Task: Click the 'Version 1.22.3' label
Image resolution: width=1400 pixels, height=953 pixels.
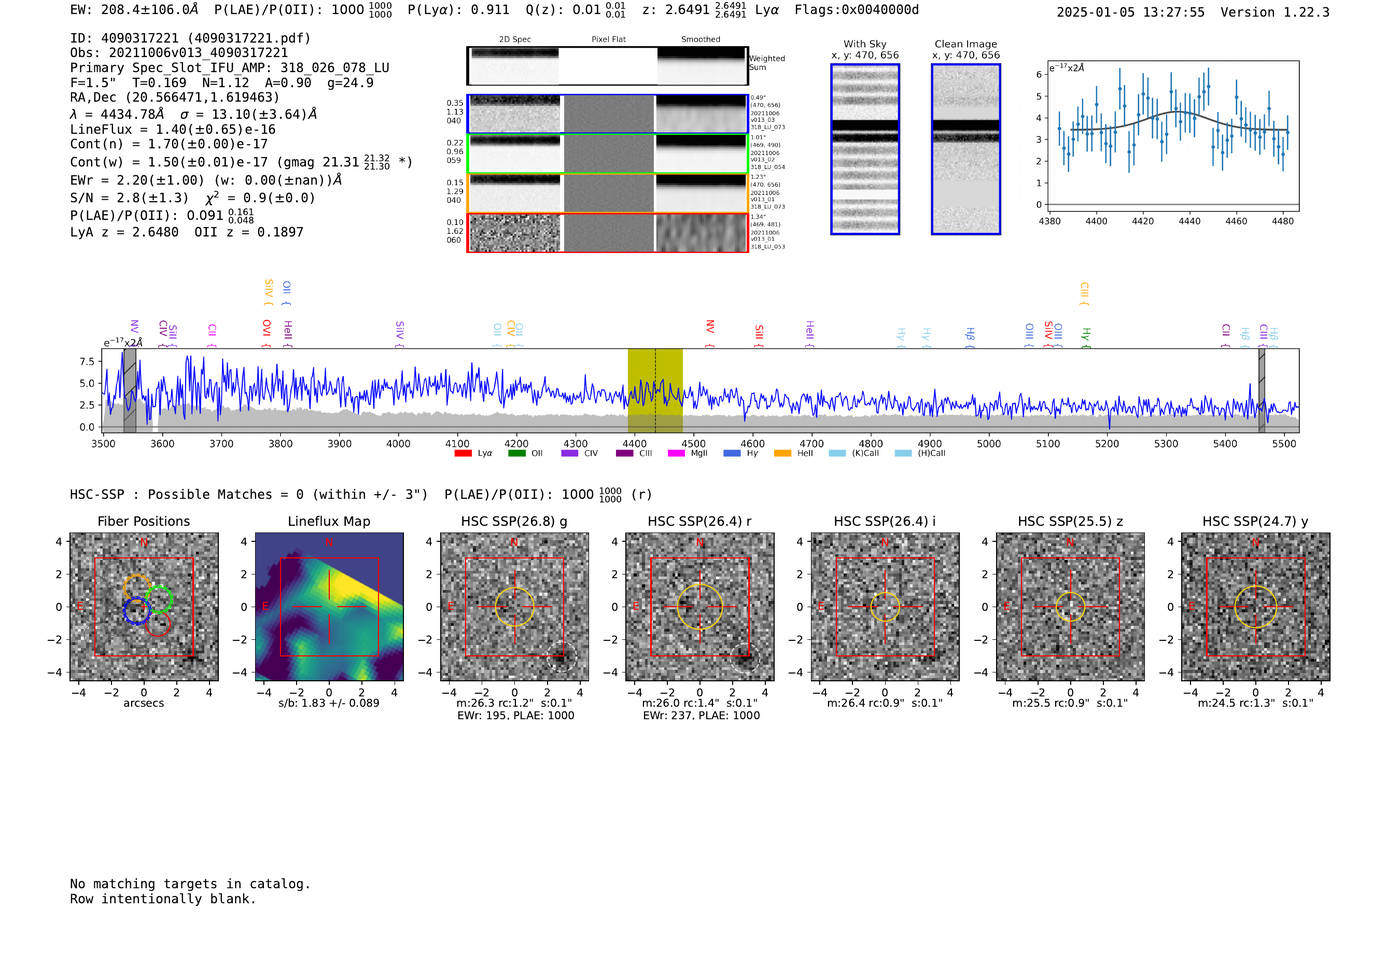Action: click(1275, 12)
